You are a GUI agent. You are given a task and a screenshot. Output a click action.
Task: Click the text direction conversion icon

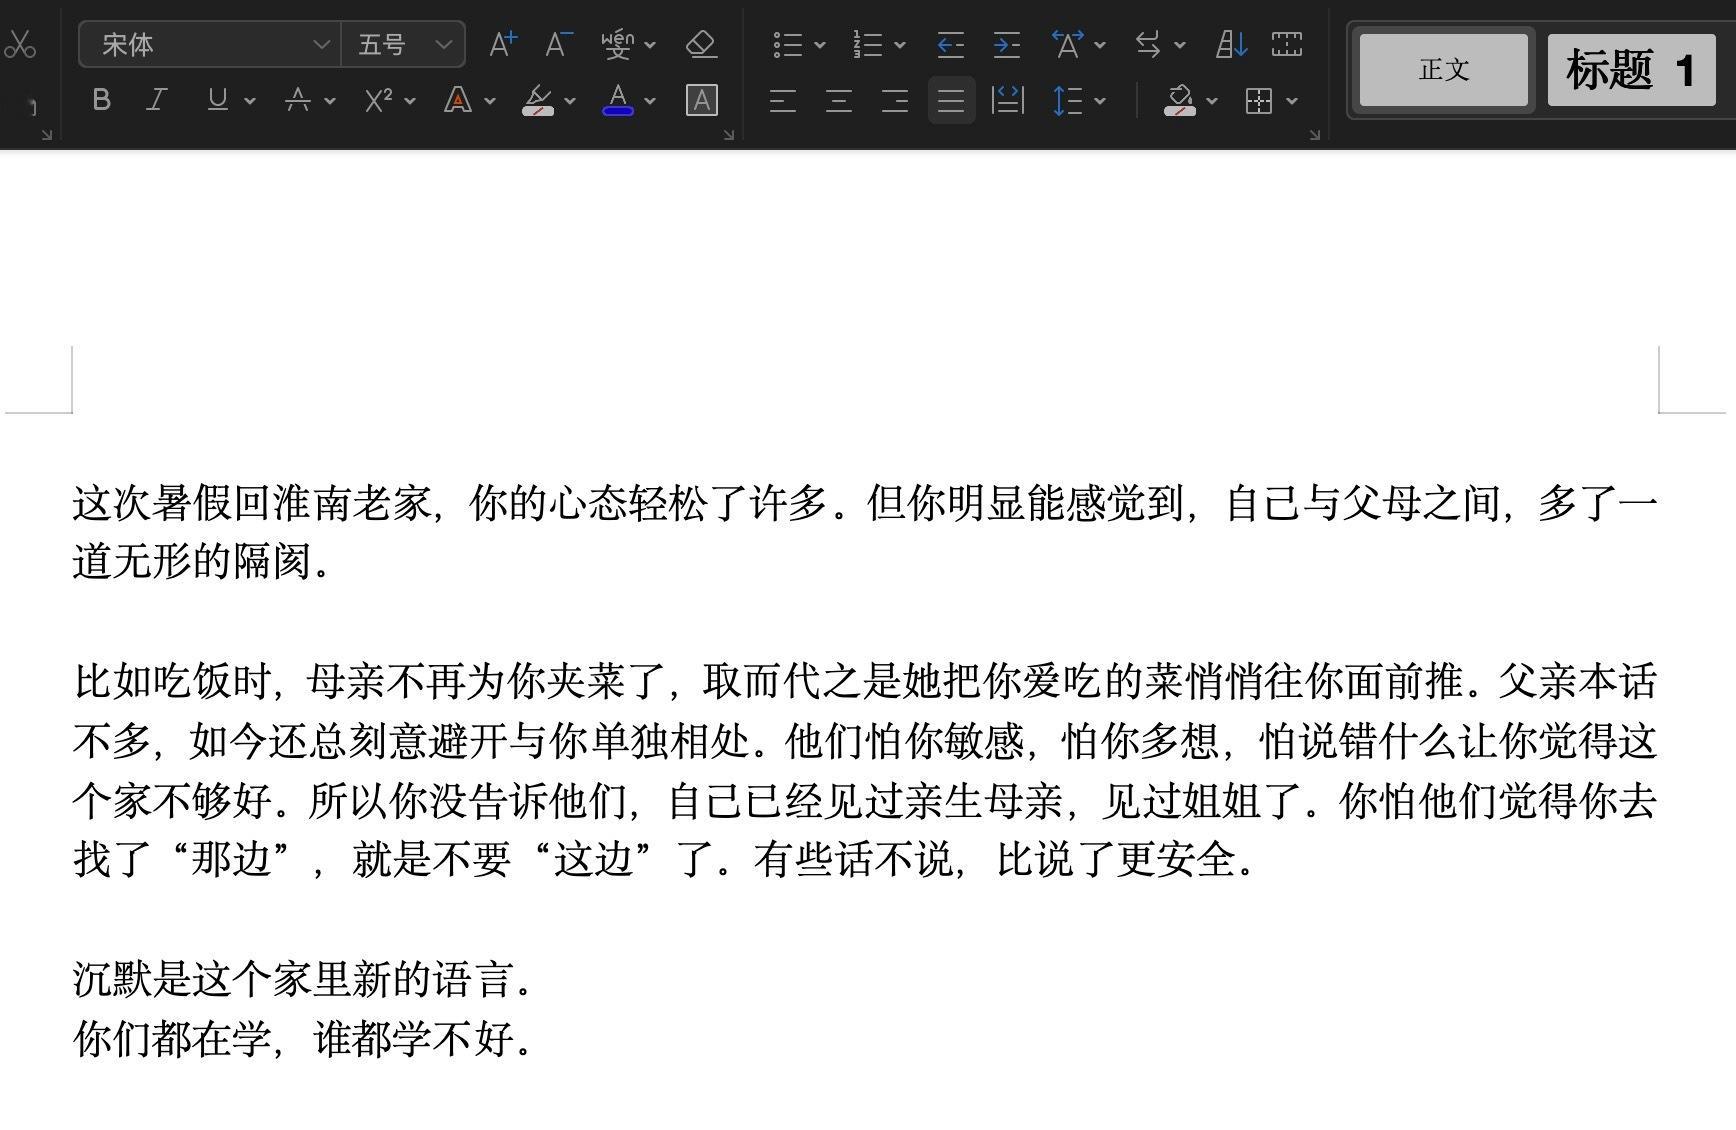[1148, 44]
